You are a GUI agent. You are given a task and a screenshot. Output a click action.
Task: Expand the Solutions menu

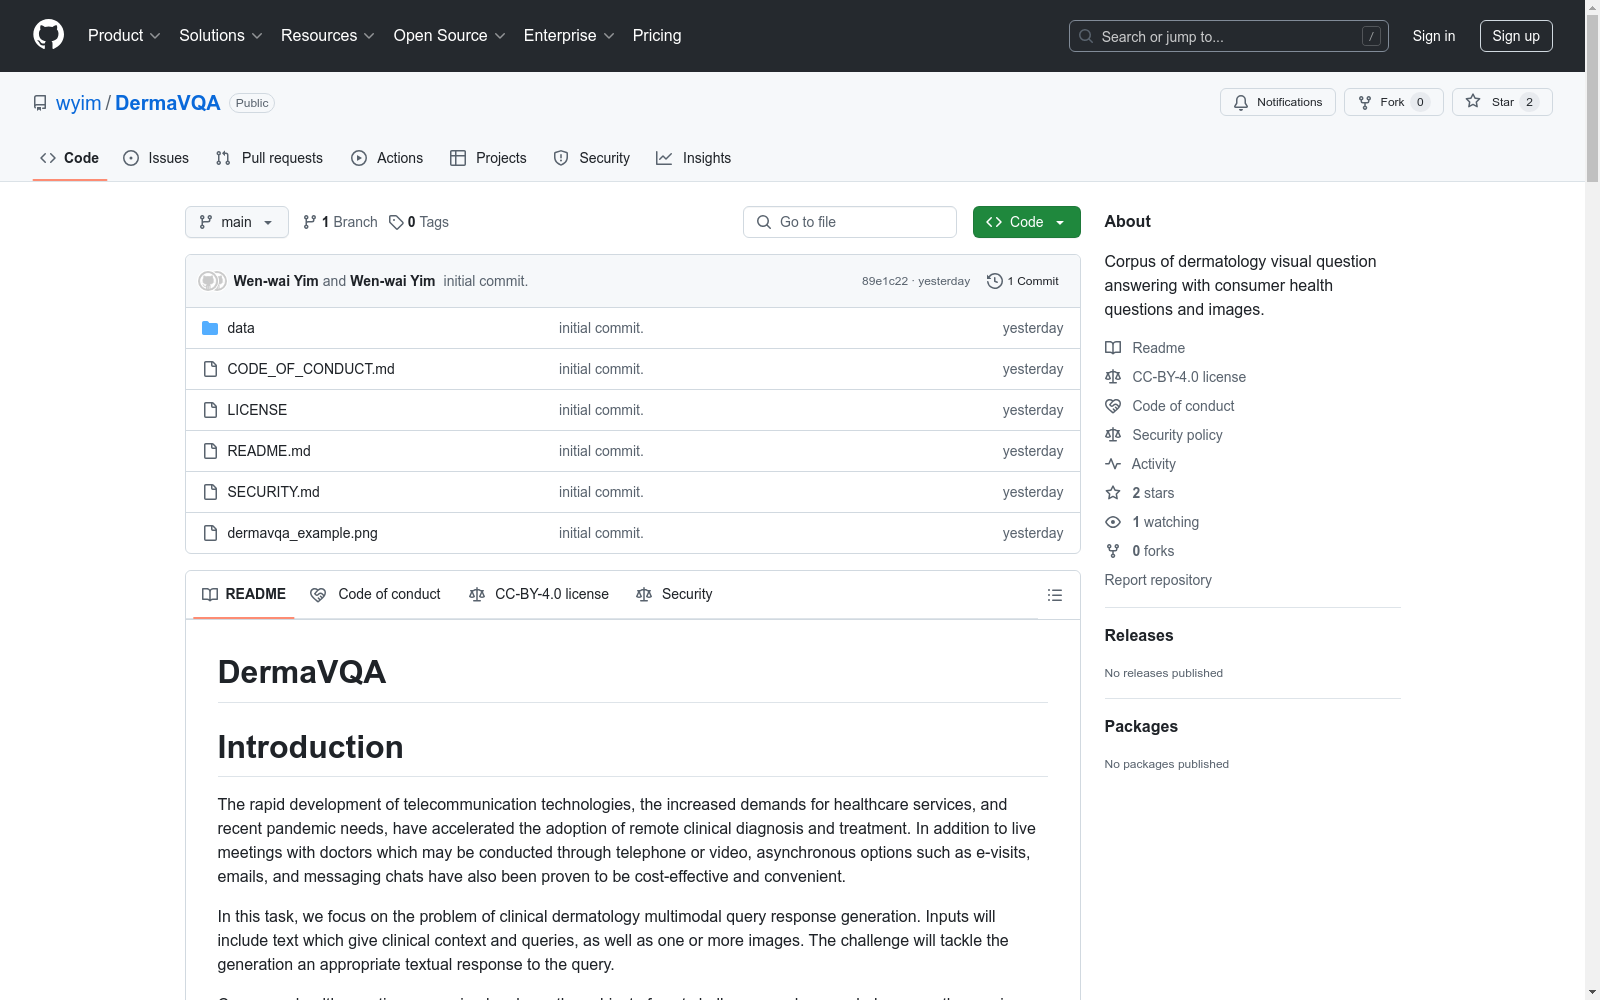221,36
